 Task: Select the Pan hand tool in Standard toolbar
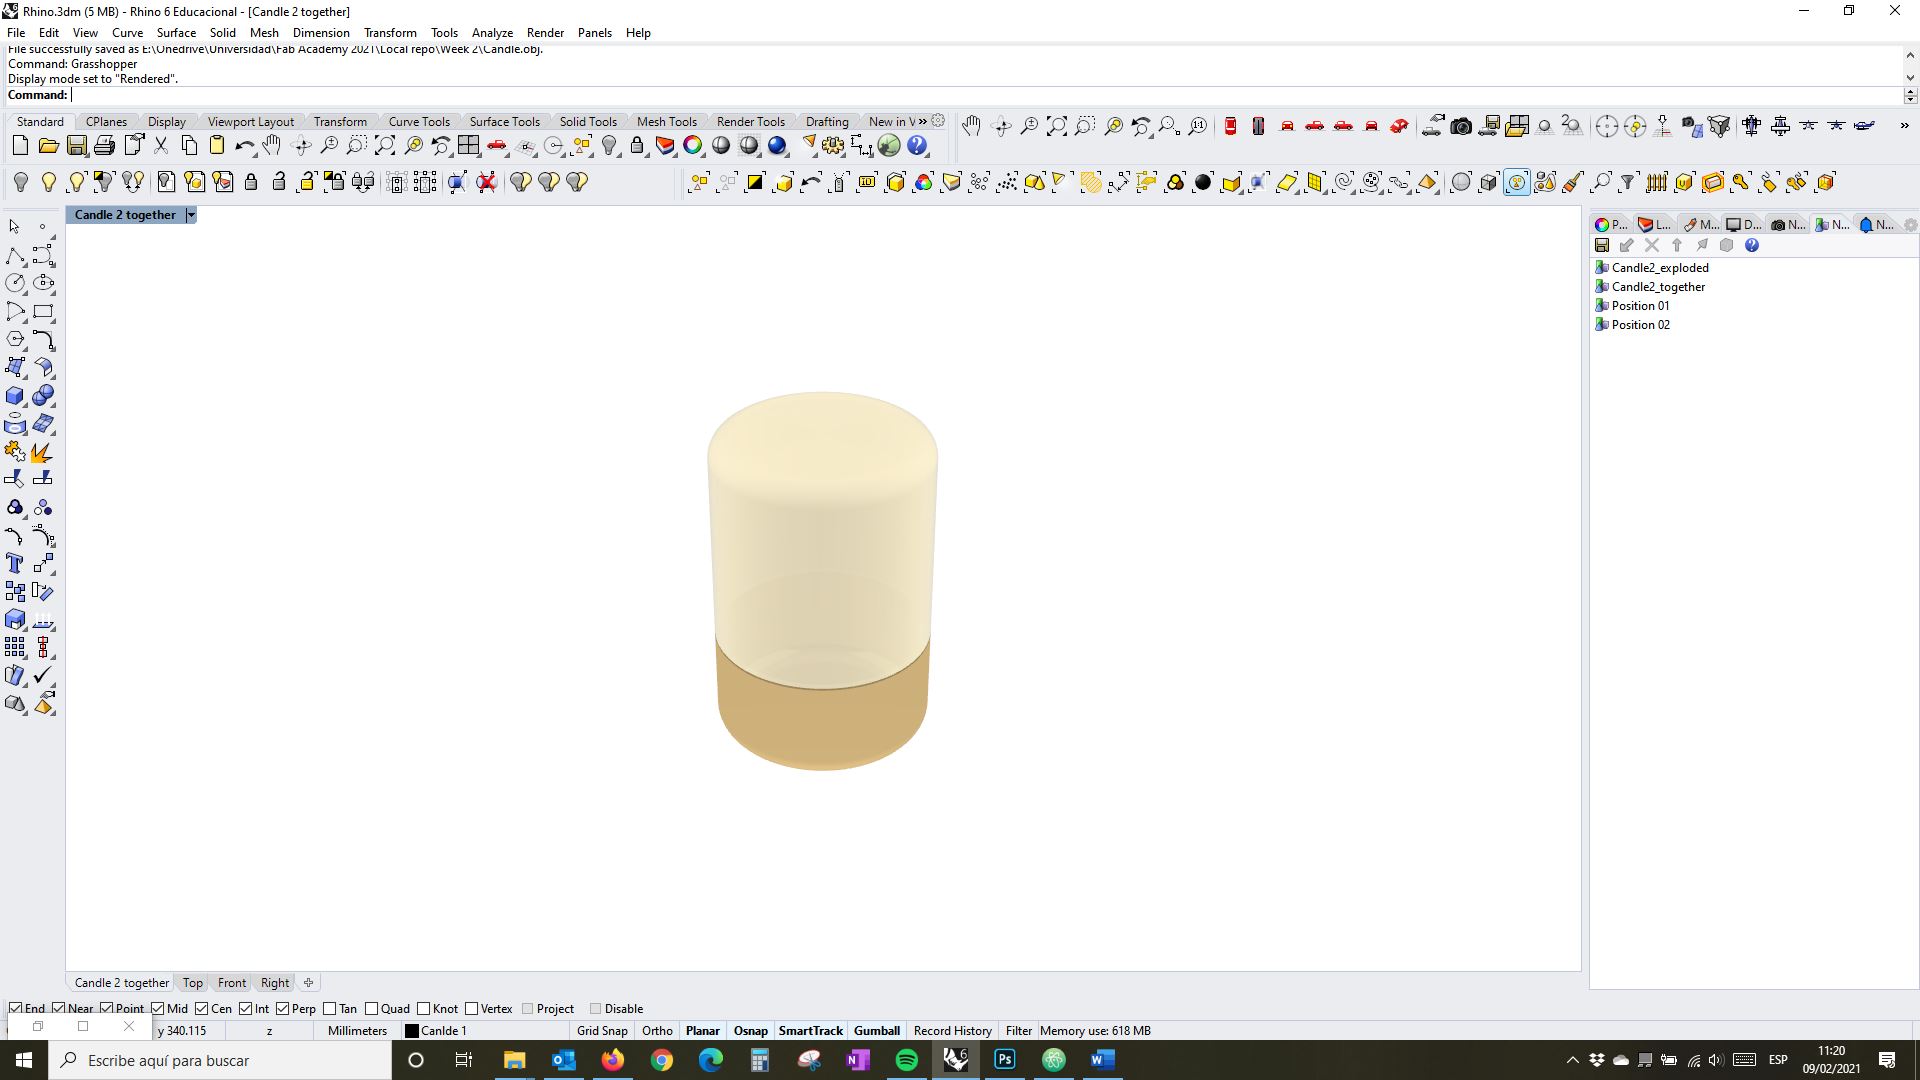(x=272, y=146)
